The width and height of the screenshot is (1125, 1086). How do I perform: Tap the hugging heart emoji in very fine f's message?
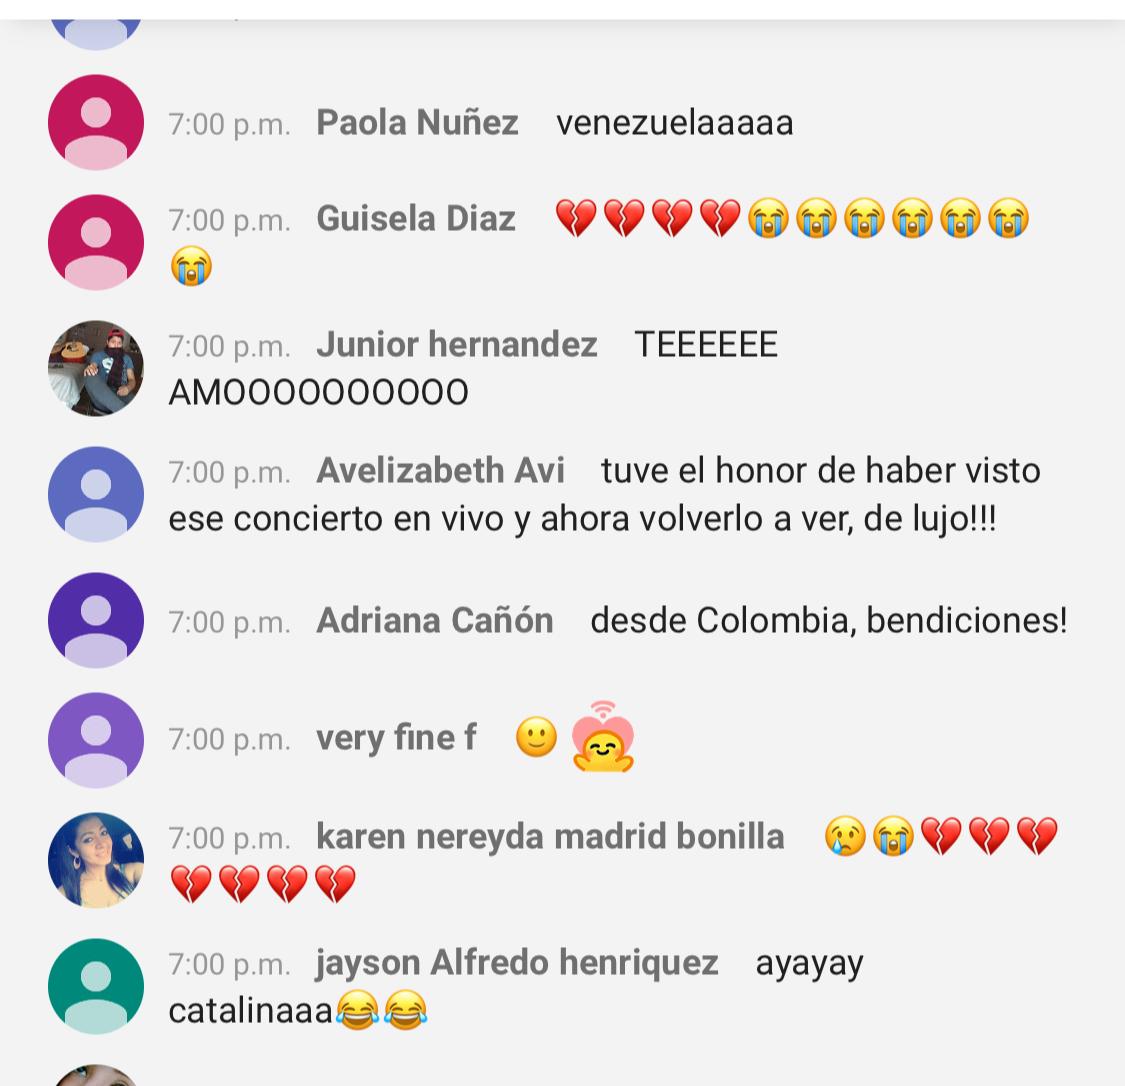pos(603,737)
